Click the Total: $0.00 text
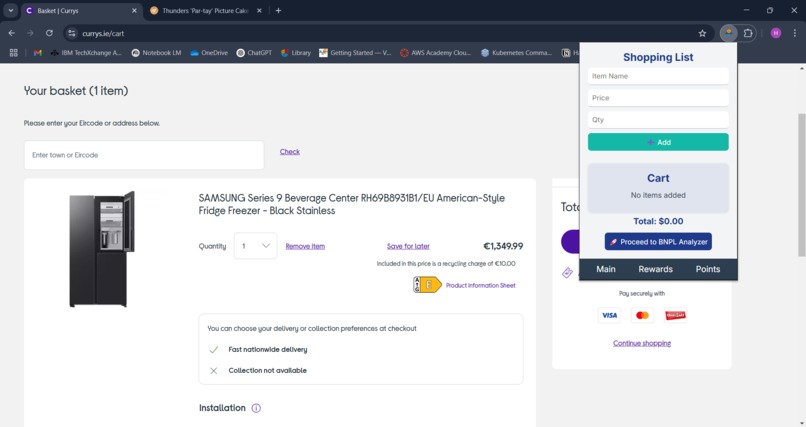 coord(658,221)
